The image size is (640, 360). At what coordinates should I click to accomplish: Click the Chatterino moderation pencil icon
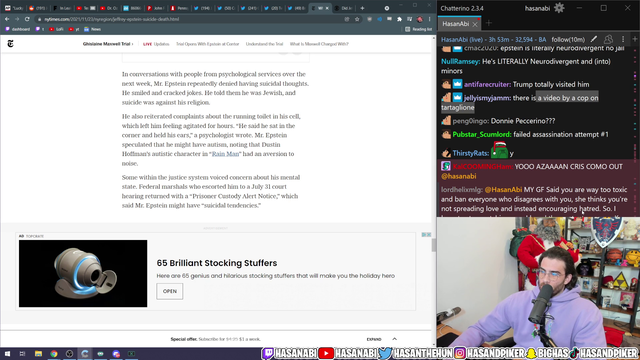(x=594, y=39)
